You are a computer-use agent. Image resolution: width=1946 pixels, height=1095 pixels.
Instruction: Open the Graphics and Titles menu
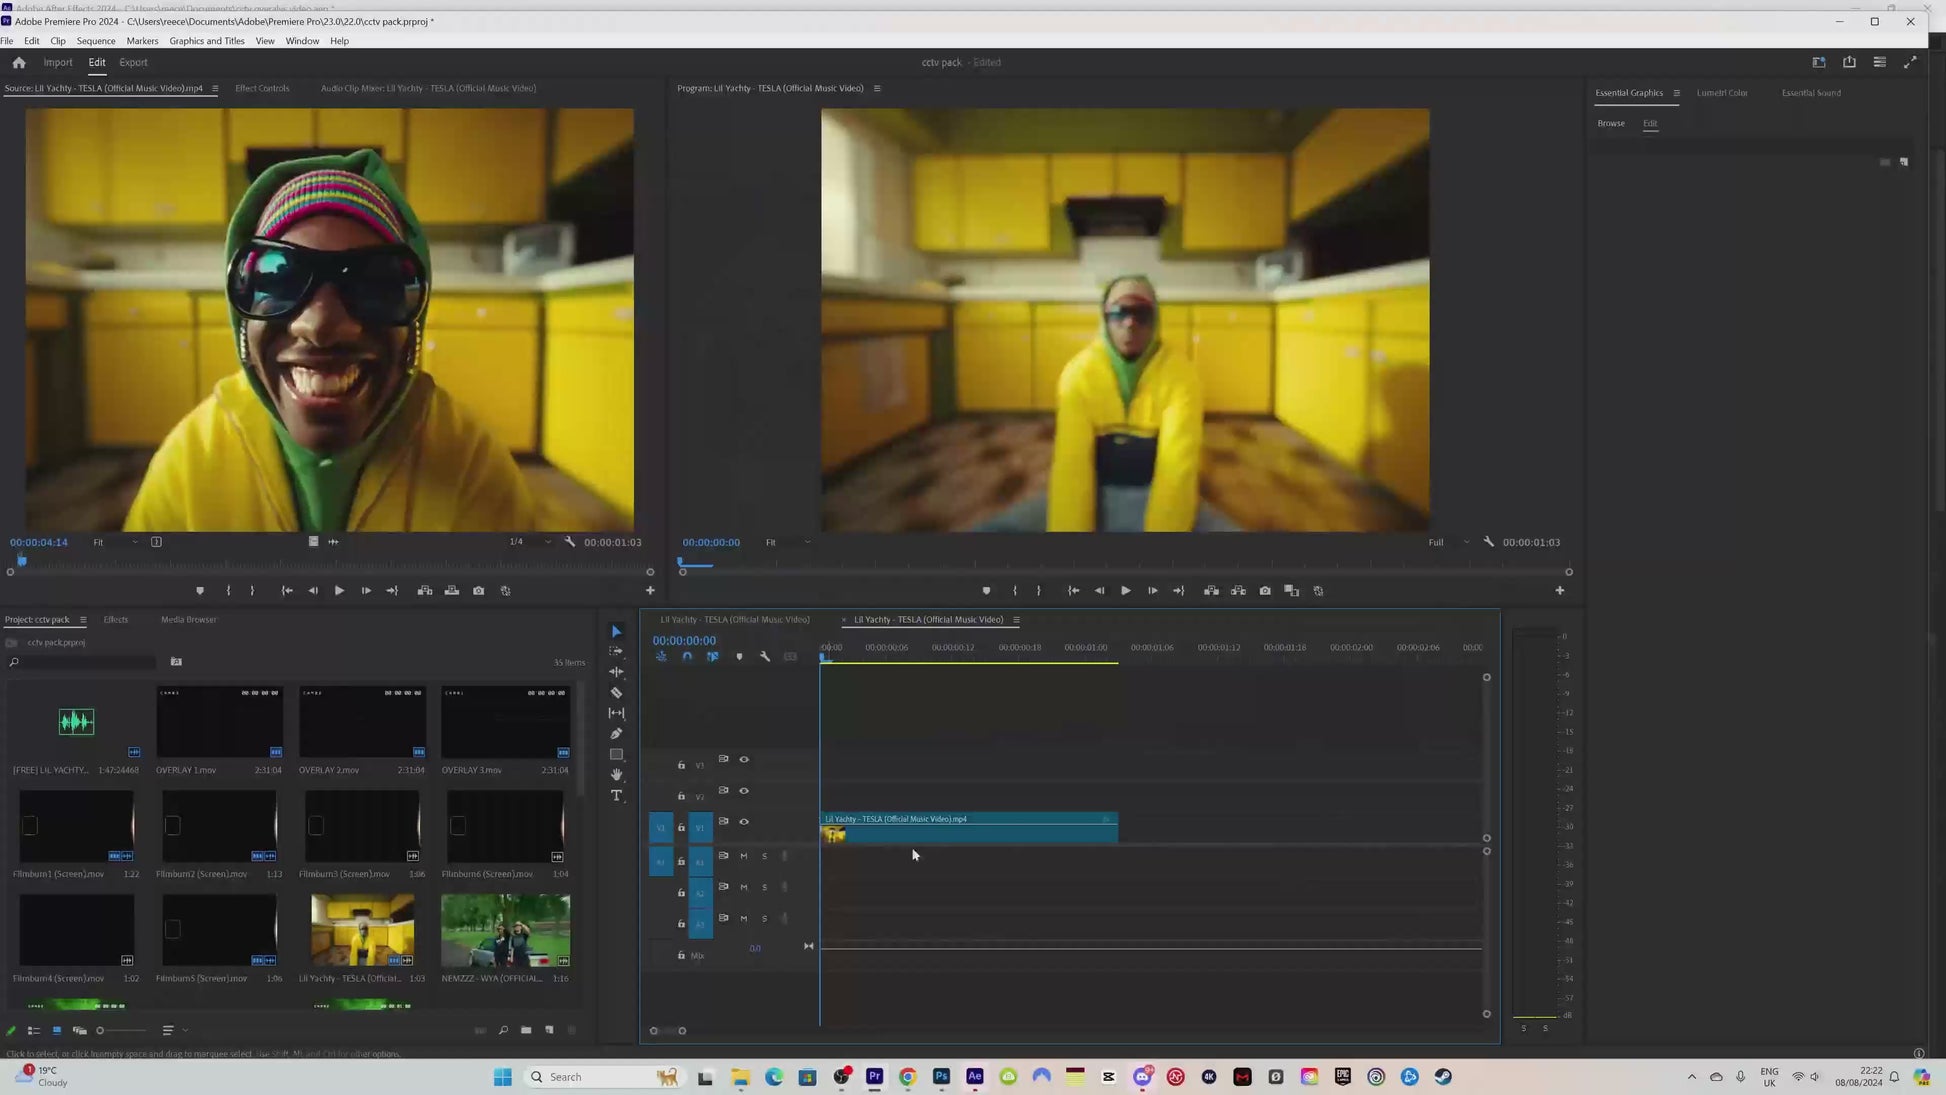(x=207, y=41)
